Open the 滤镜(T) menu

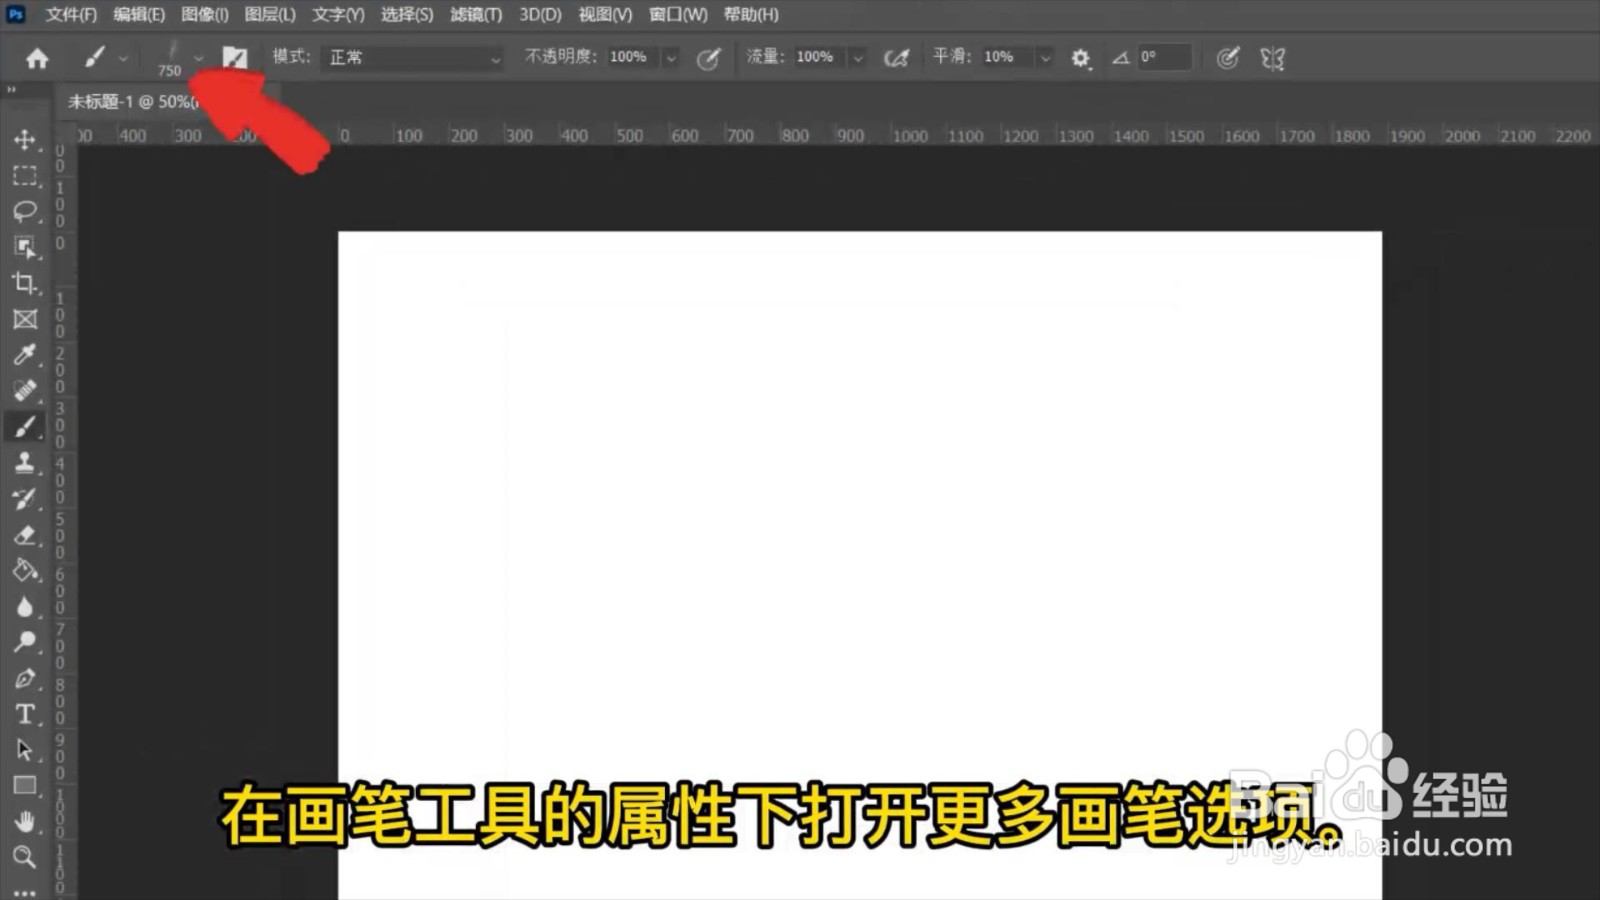pyautogui.click(x=476, y=14)
